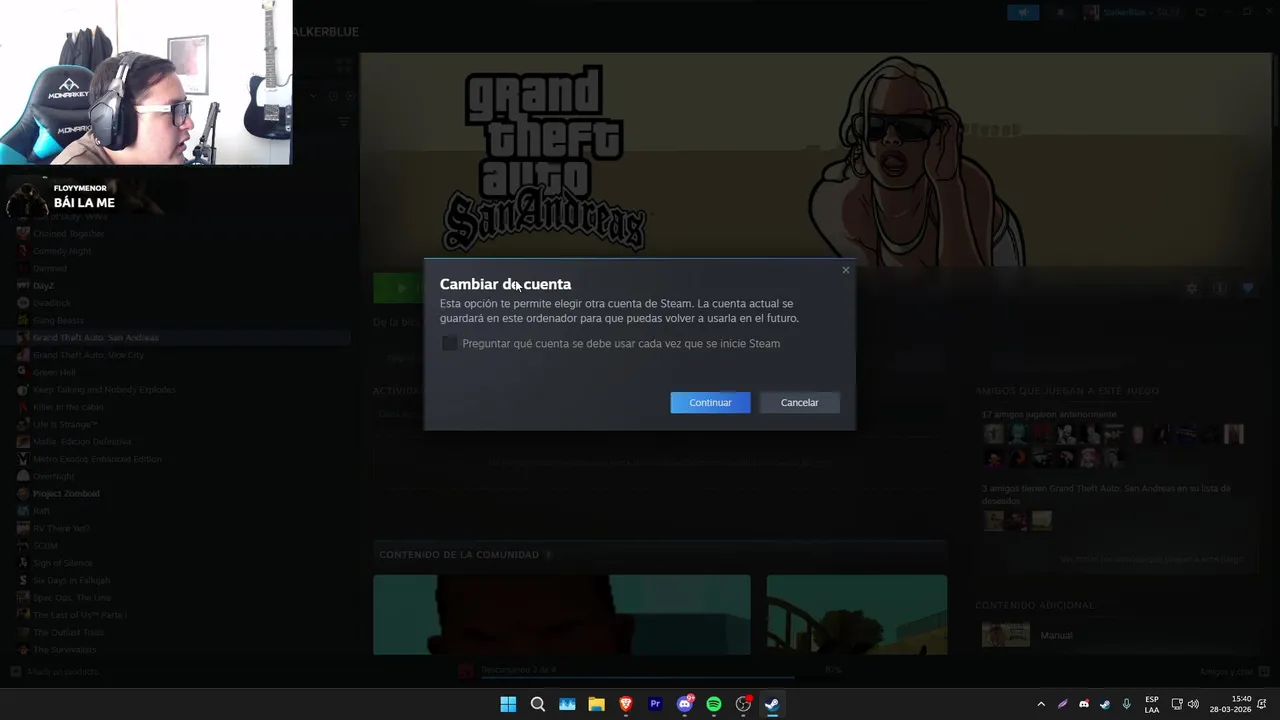Click the Steam icon in the system tray
Viewport: 1280px width, 720px height.
click(x=1105, y=704)
